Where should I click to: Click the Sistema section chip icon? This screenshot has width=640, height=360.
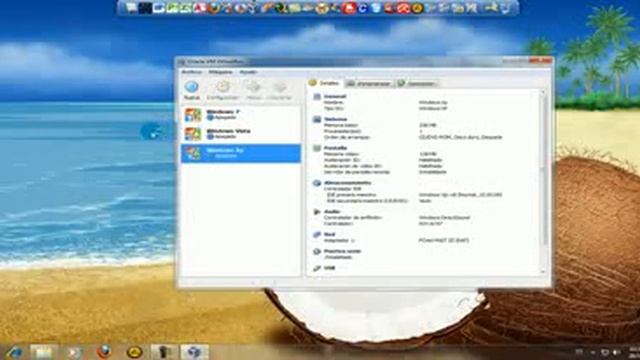tap(317, 120)
